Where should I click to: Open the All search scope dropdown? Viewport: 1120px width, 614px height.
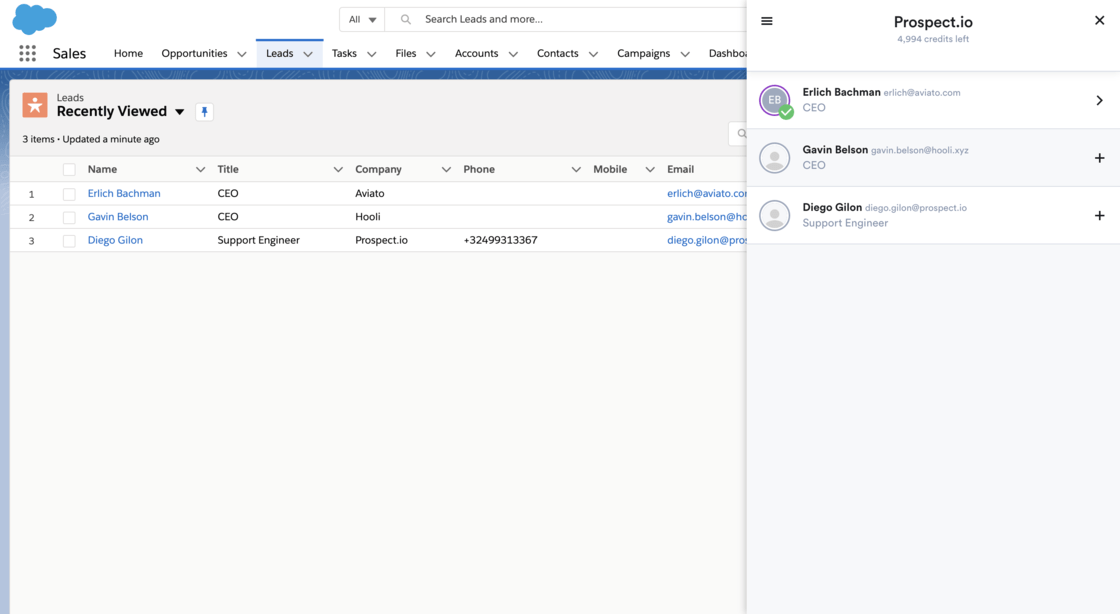362,19
